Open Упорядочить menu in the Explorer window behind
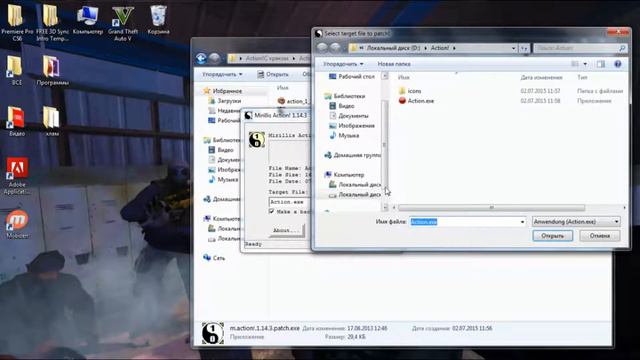The width and height of the screenshot is (640, 360). pos(222,74)
